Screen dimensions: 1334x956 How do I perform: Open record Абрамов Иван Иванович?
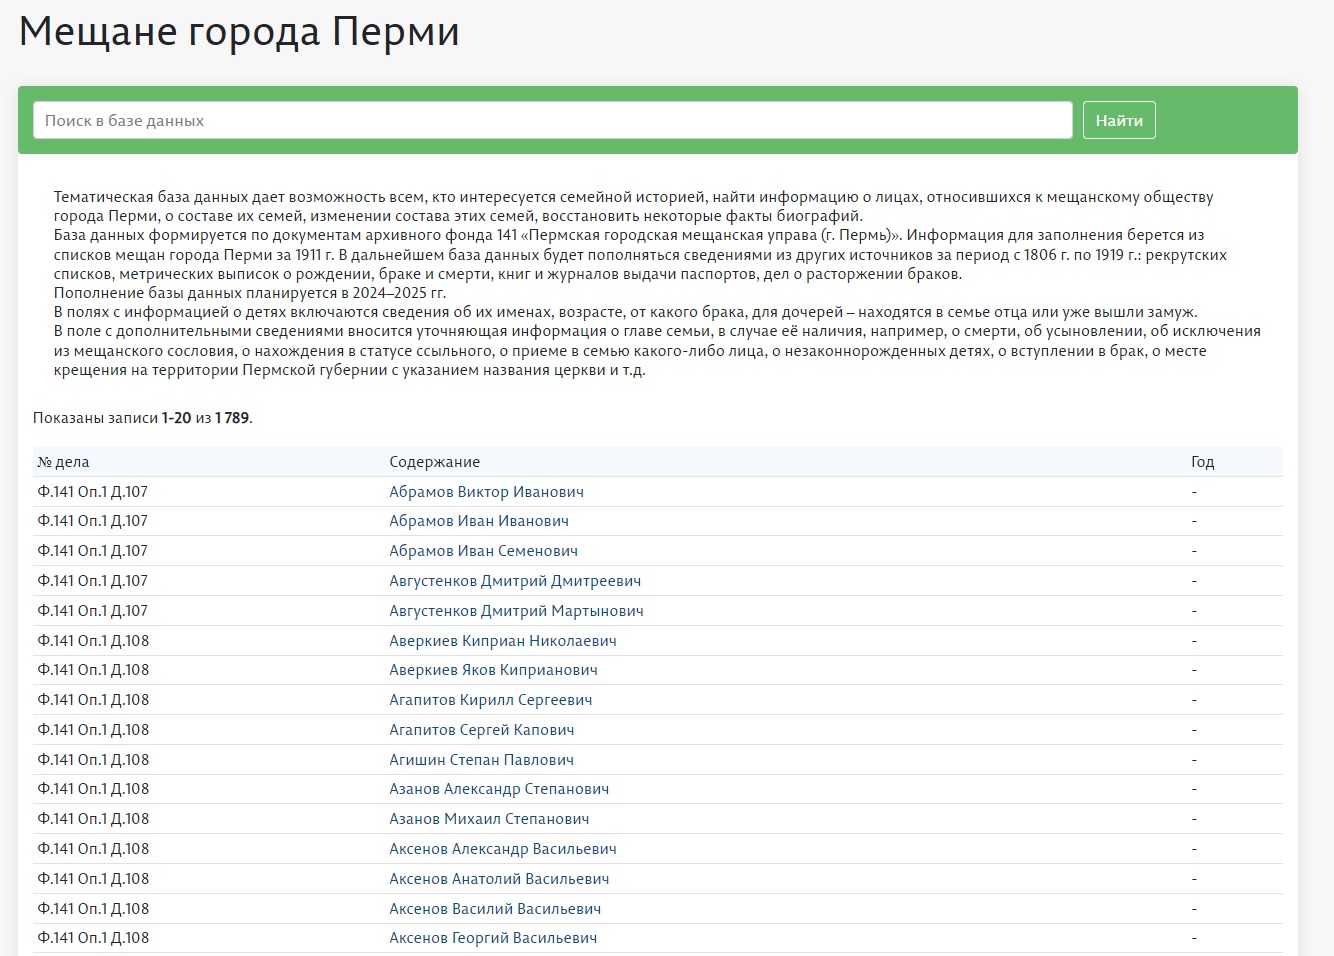pos(478,521)
